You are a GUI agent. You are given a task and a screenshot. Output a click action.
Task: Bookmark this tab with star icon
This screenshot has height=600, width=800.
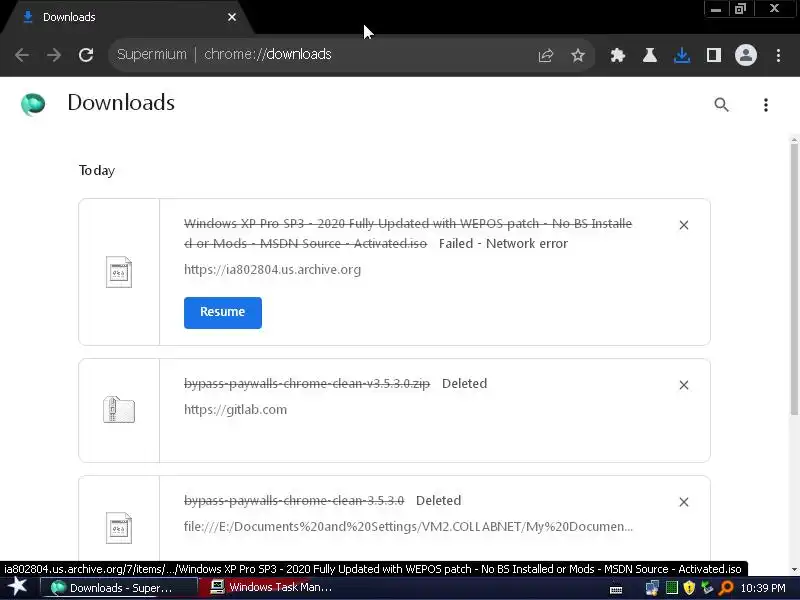[x=578, y=55]
